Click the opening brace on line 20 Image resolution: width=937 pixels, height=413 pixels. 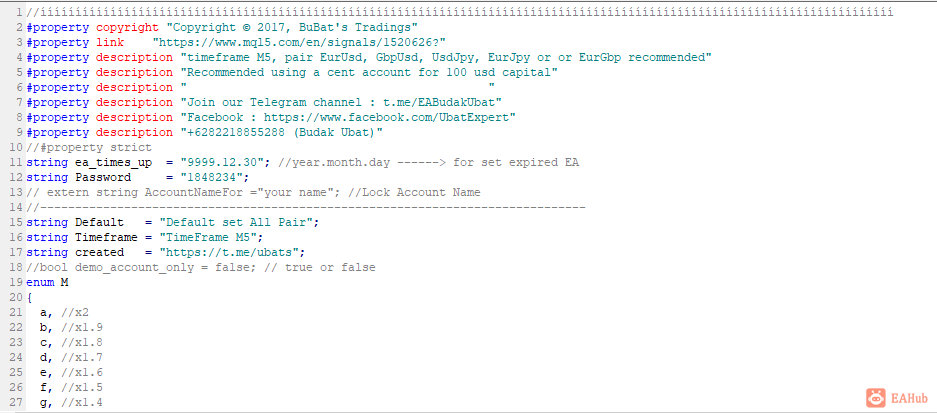pos(29,296)
